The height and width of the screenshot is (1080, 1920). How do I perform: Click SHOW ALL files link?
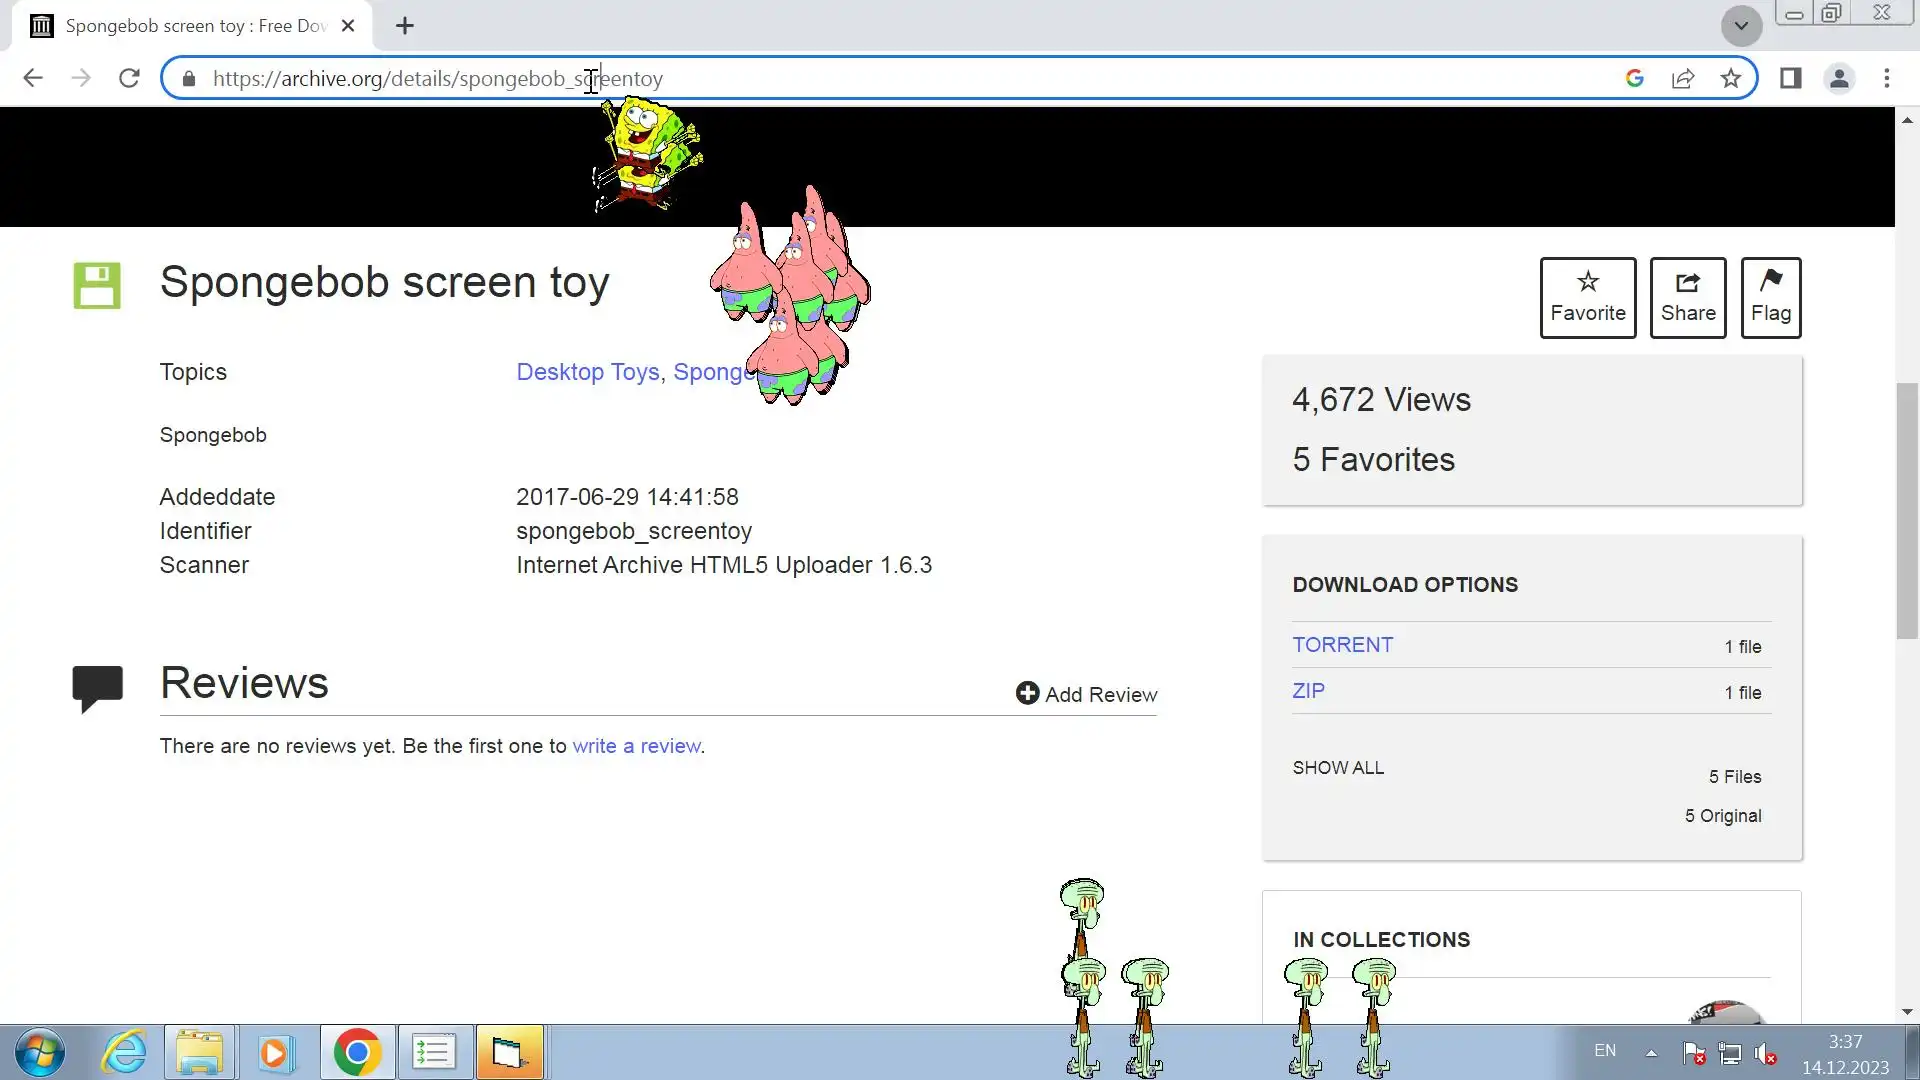click(x=1338, y=768)
